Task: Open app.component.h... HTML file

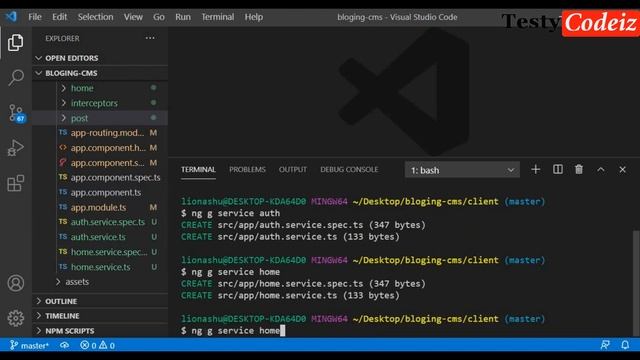Action: pos(100,148)
